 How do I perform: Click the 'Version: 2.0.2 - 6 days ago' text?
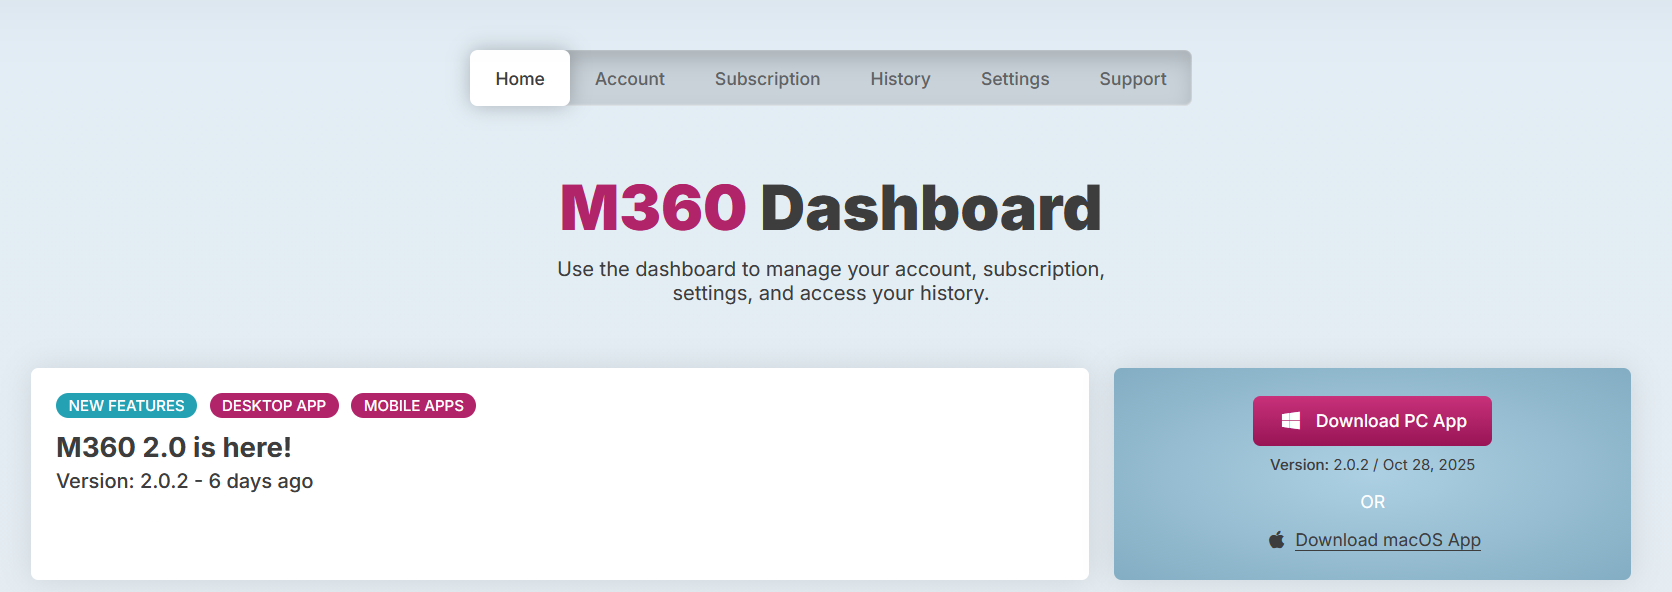click(184, 481)
